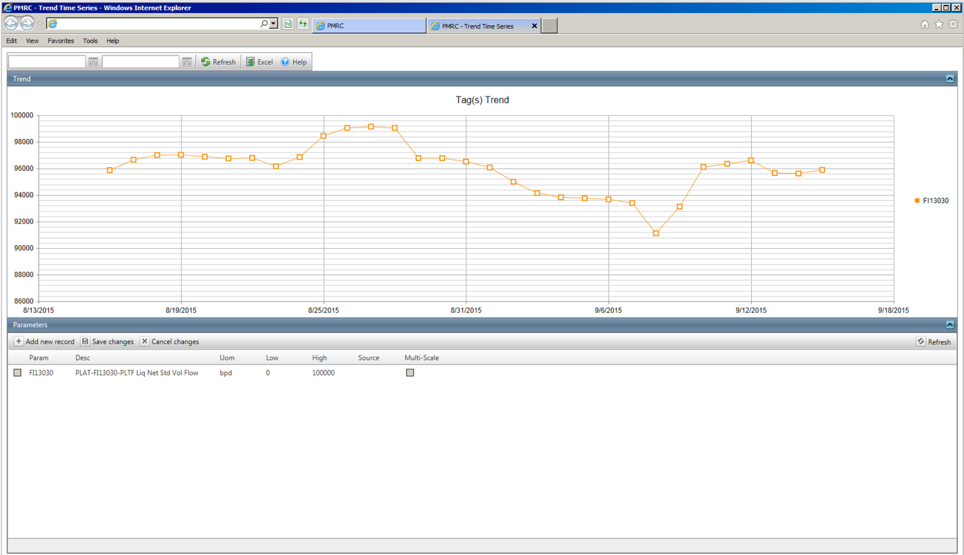Screen dimensions: 964x555
Task: Click Save changes button
Action: [x=107, y=342]
